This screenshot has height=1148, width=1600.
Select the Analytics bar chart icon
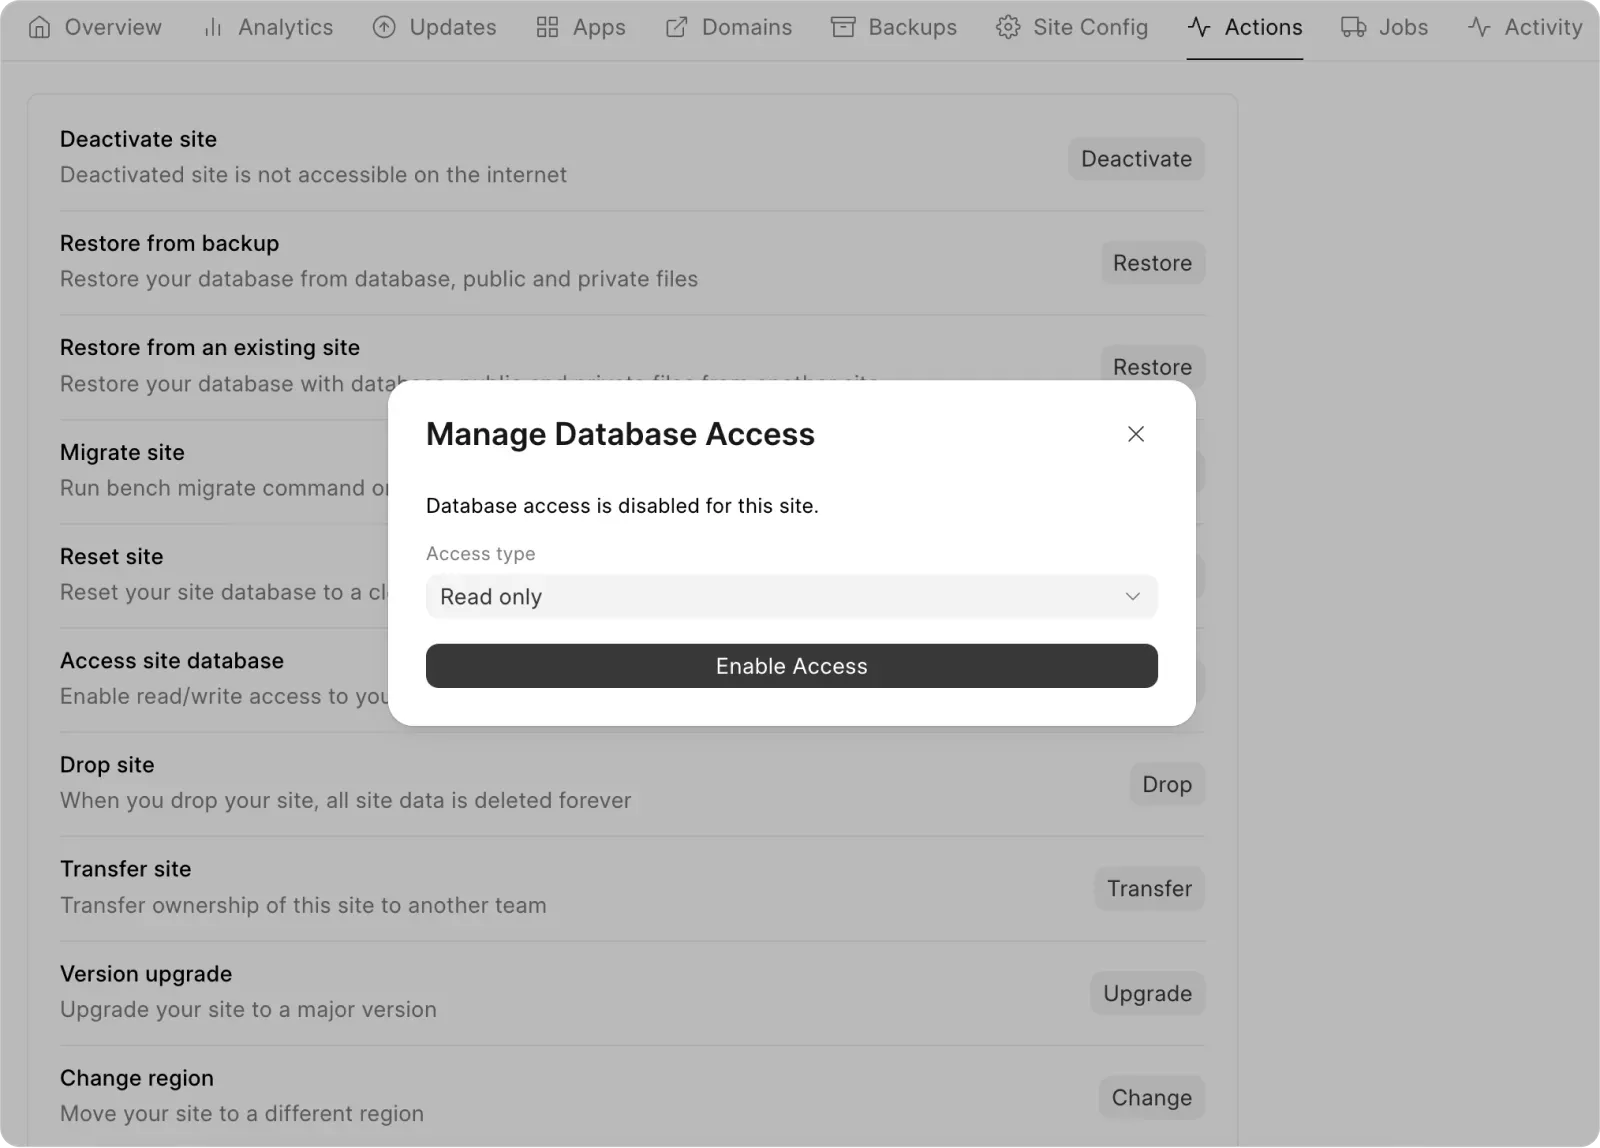click(x=211, y=27)
